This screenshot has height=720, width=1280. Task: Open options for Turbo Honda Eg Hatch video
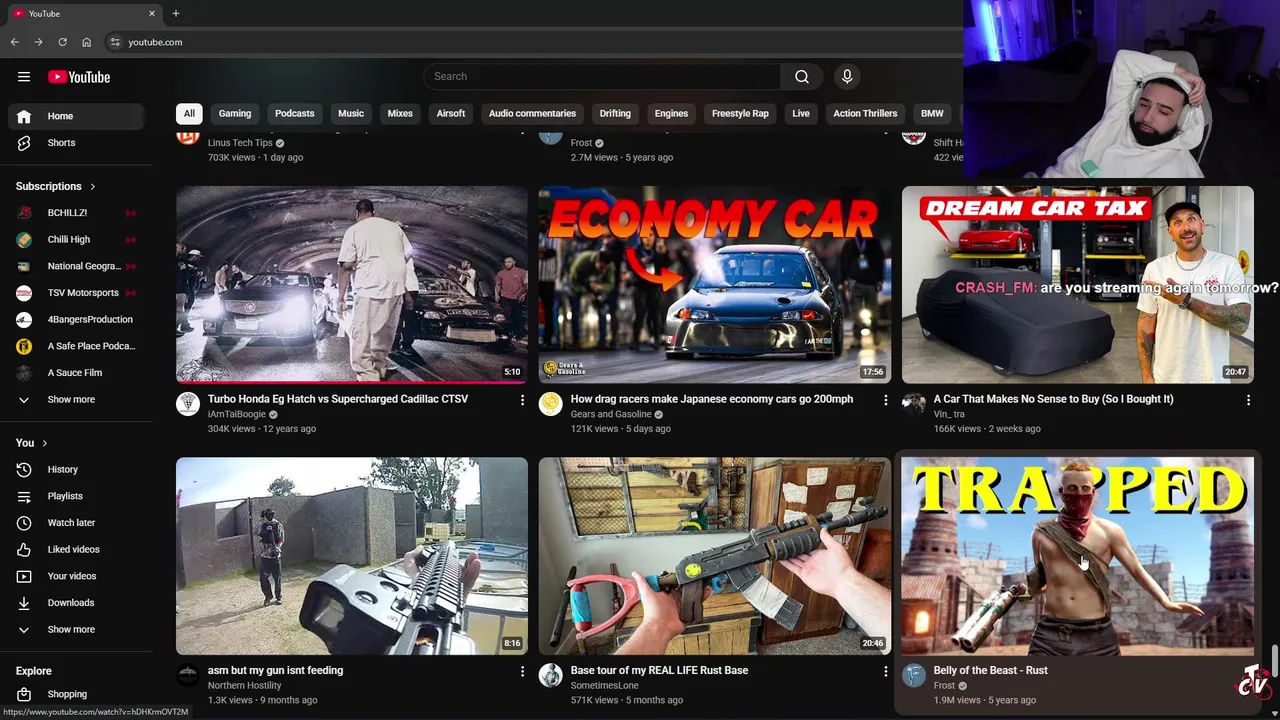click(x=522, y=400)
